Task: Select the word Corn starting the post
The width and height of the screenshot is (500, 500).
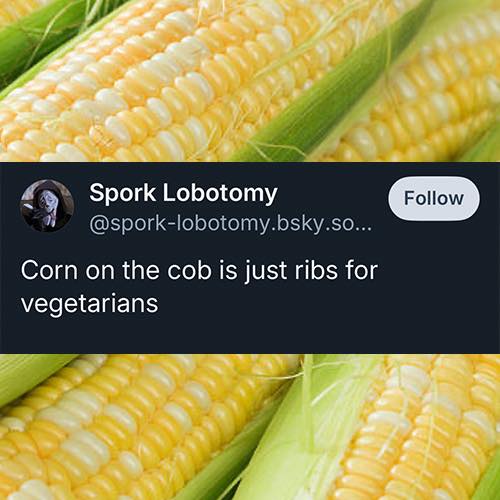Action: [49, 270]
